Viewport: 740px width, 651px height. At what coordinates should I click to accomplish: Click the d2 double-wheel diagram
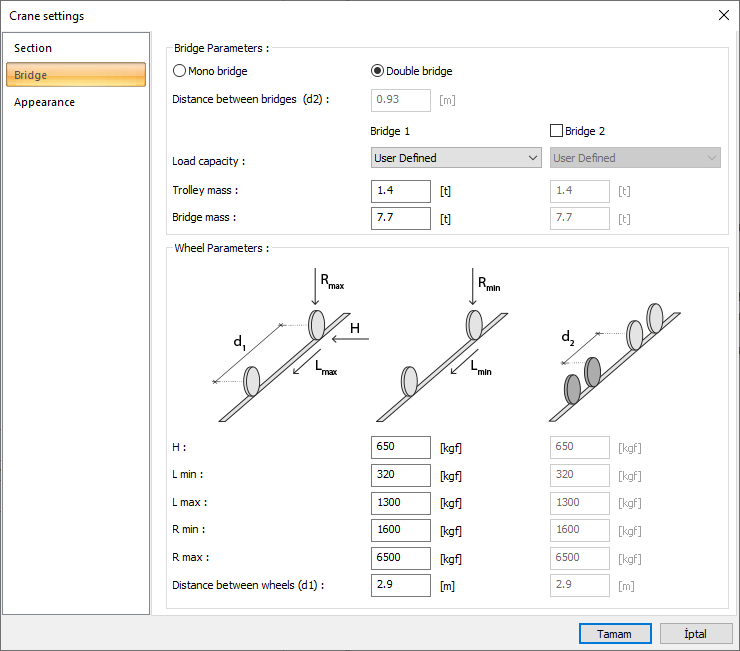(615, 350)
